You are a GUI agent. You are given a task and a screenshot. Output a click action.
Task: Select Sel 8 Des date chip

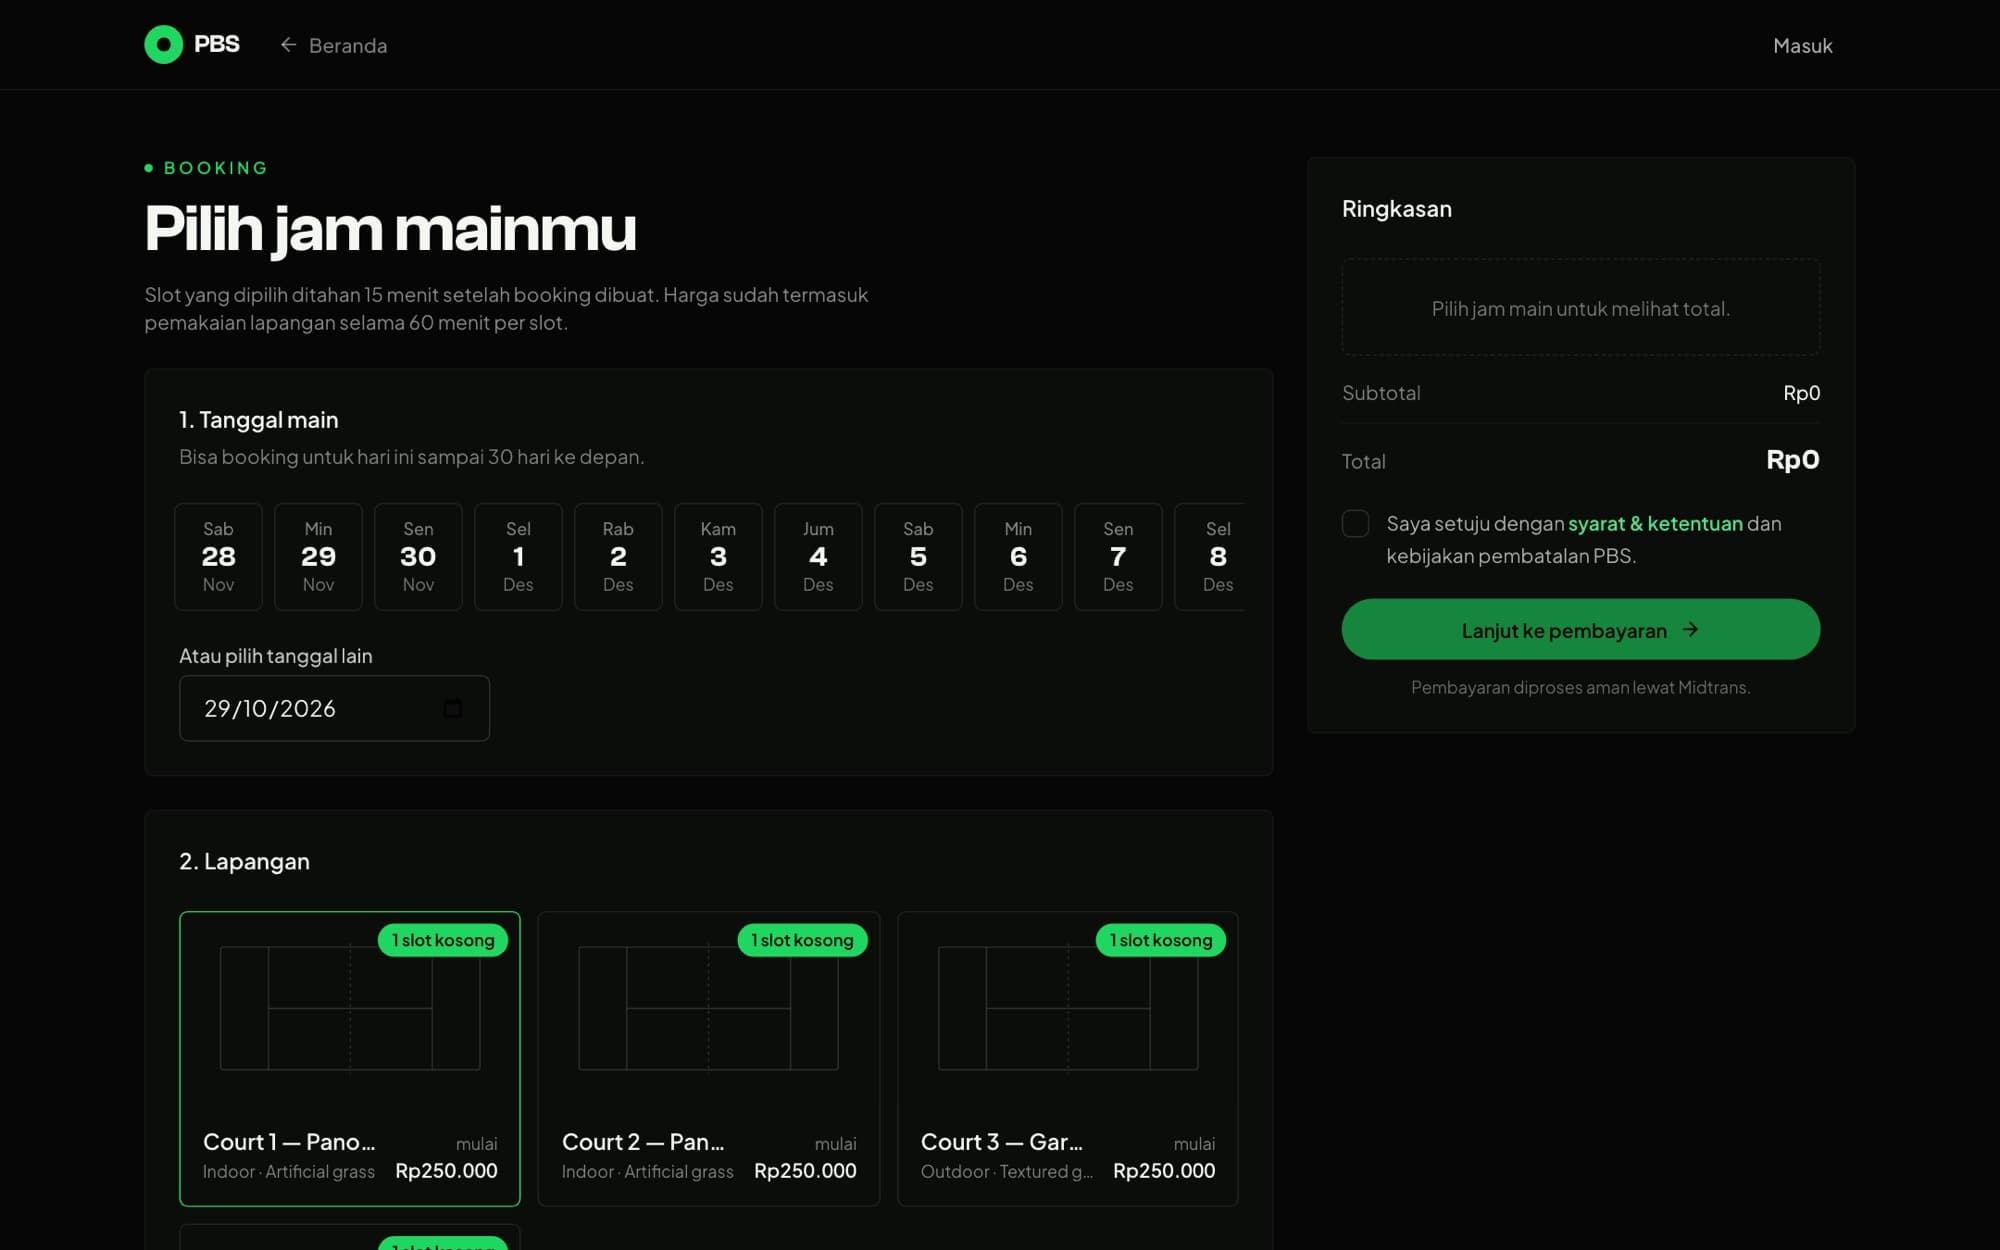pyautogui.click(x=1210, y=556)
